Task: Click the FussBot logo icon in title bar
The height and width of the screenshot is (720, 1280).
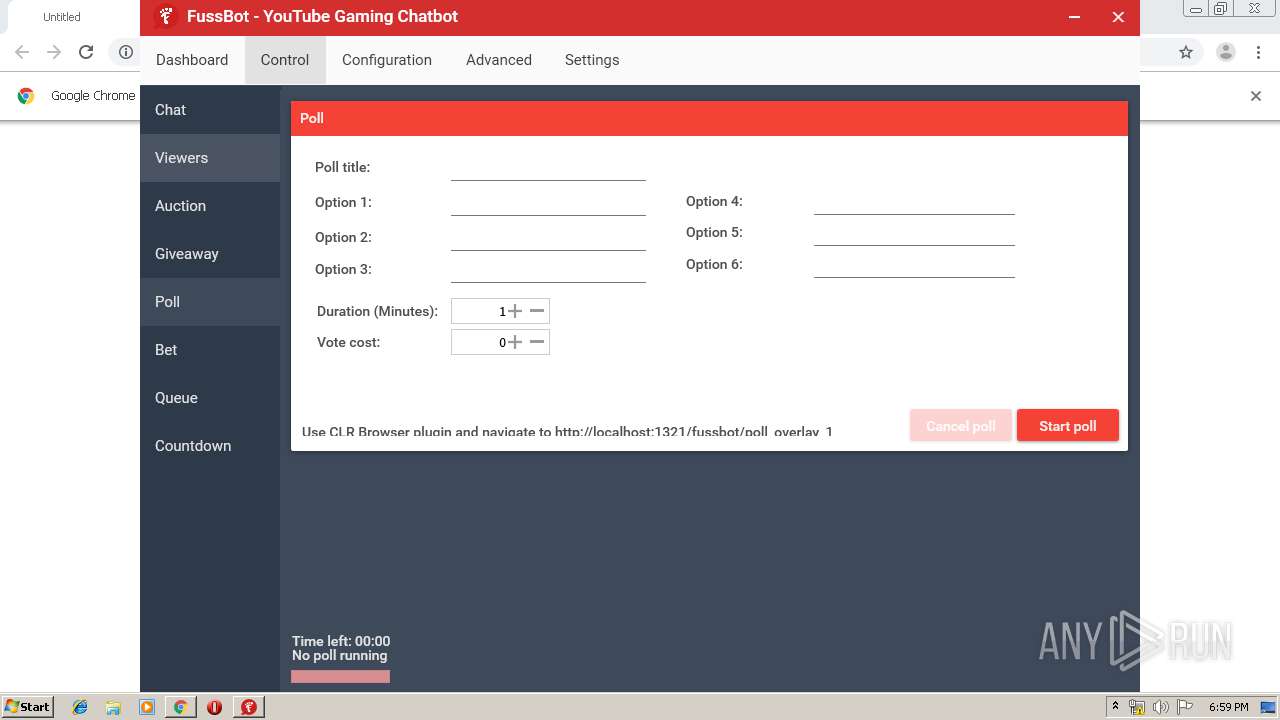Action: pyautogui.click(x=166, y=17)
